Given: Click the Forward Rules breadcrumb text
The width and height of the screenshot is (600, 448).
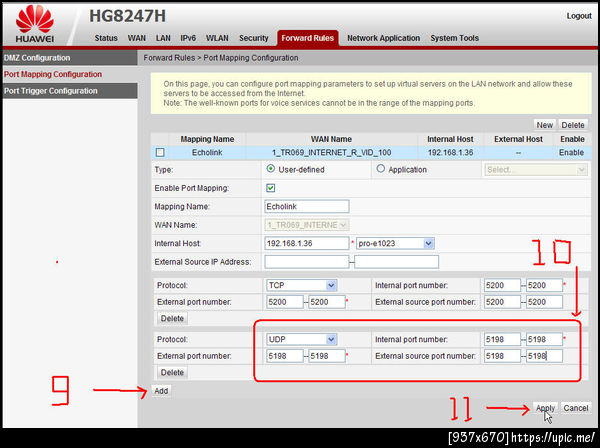Looking at the screenshot, I should 169,58.
